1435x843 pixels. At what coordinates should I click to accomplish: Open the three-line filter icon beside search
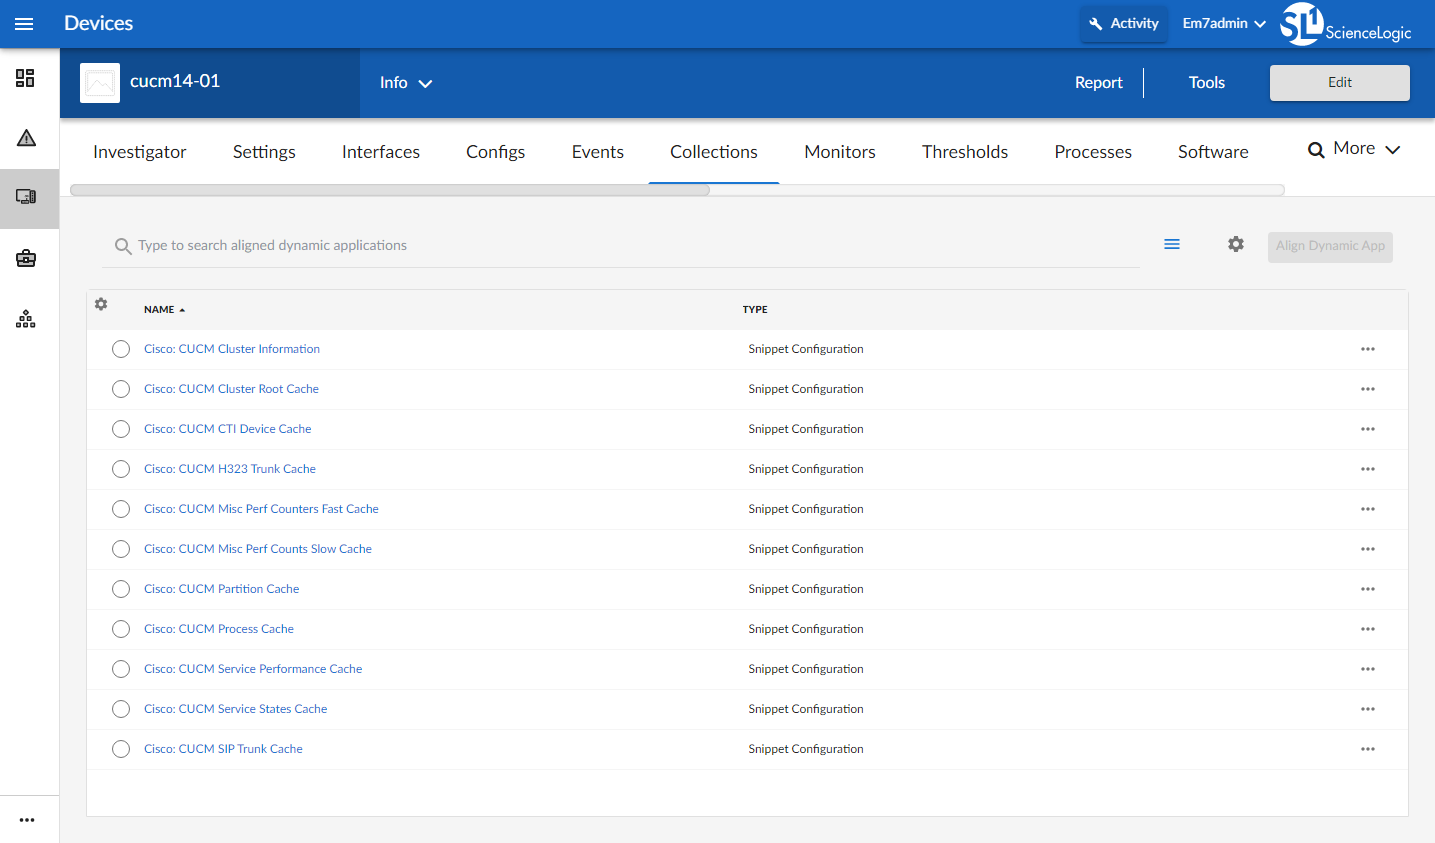click(x=1172, y=245)
